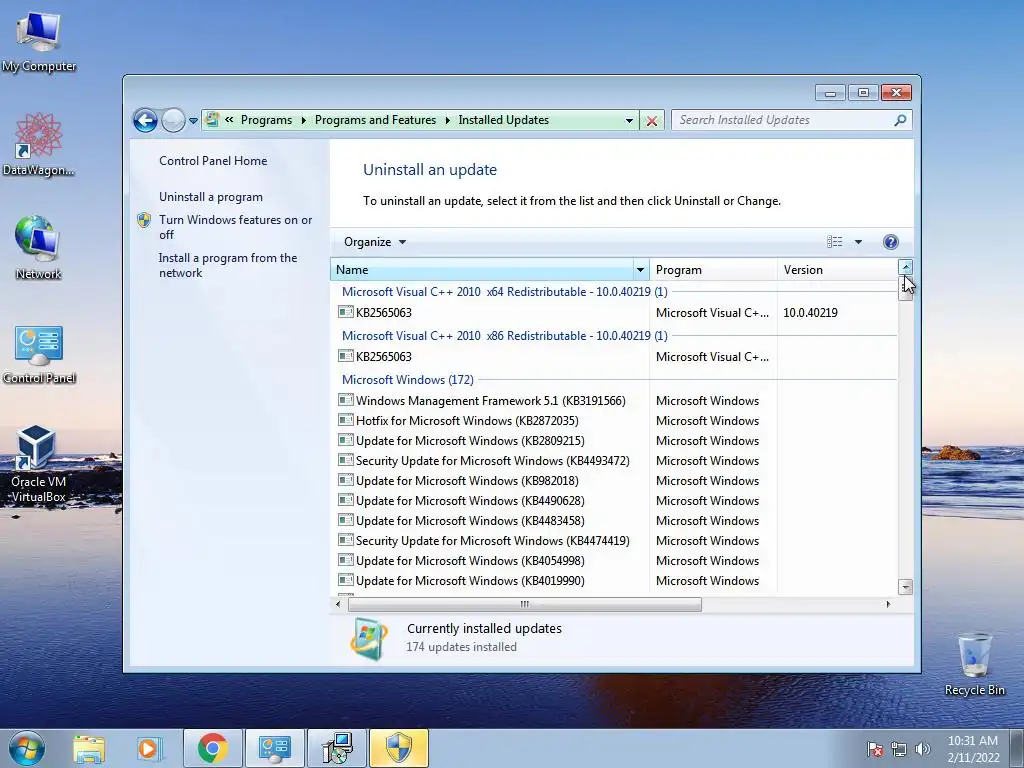Open the DataWagon desktop shortcut
The image size is (1024, 768).
tap(39, 144)
